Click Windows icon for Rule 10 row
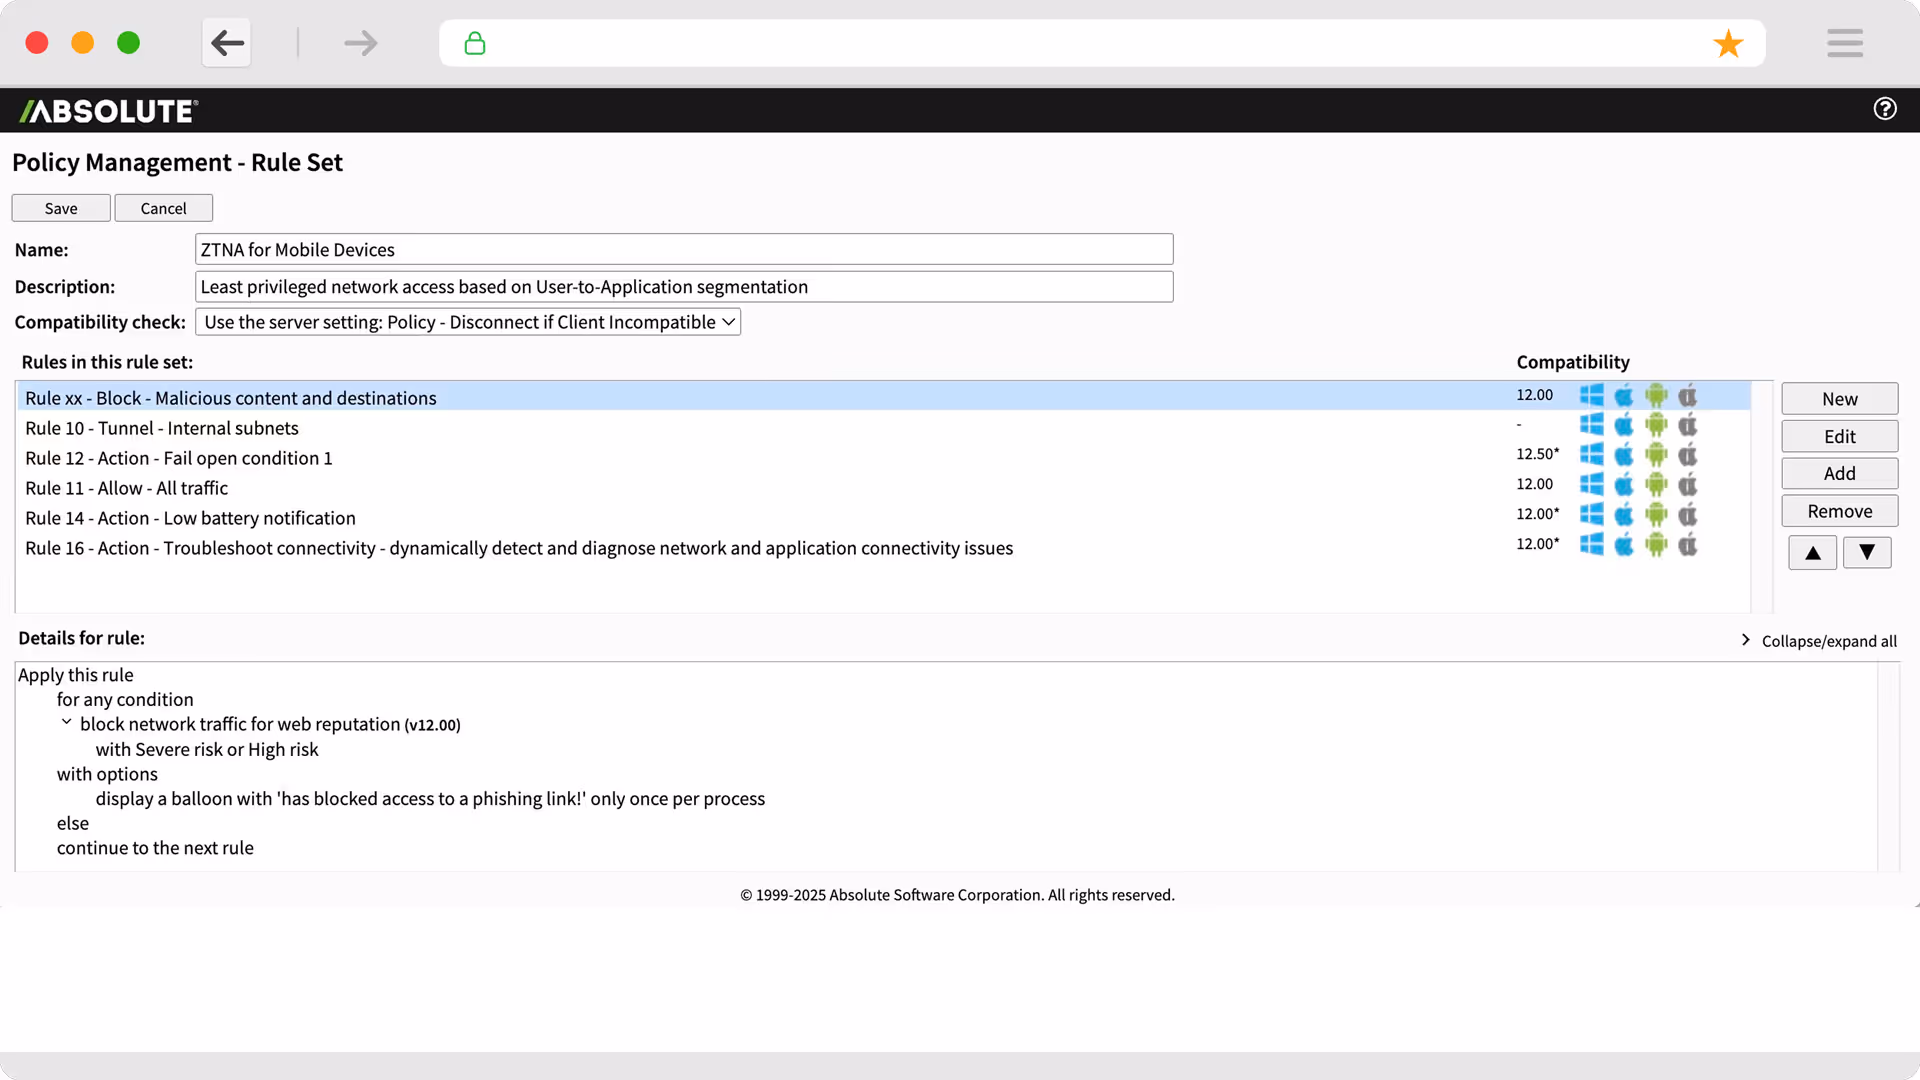This screenshot has width=1920, height=1080. (1591, 425)
